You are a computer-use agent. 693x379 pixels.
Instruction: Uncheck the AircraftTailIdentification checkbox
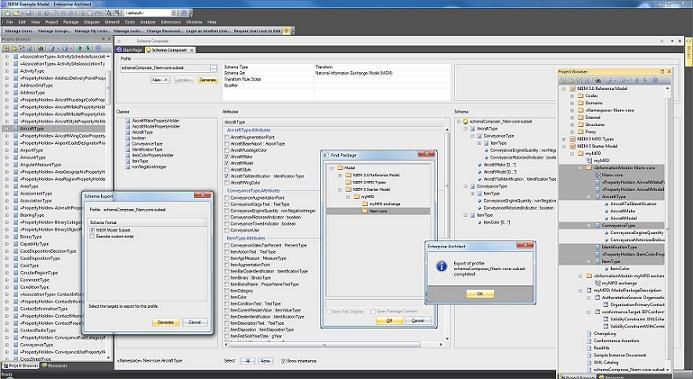coord(227,176)
